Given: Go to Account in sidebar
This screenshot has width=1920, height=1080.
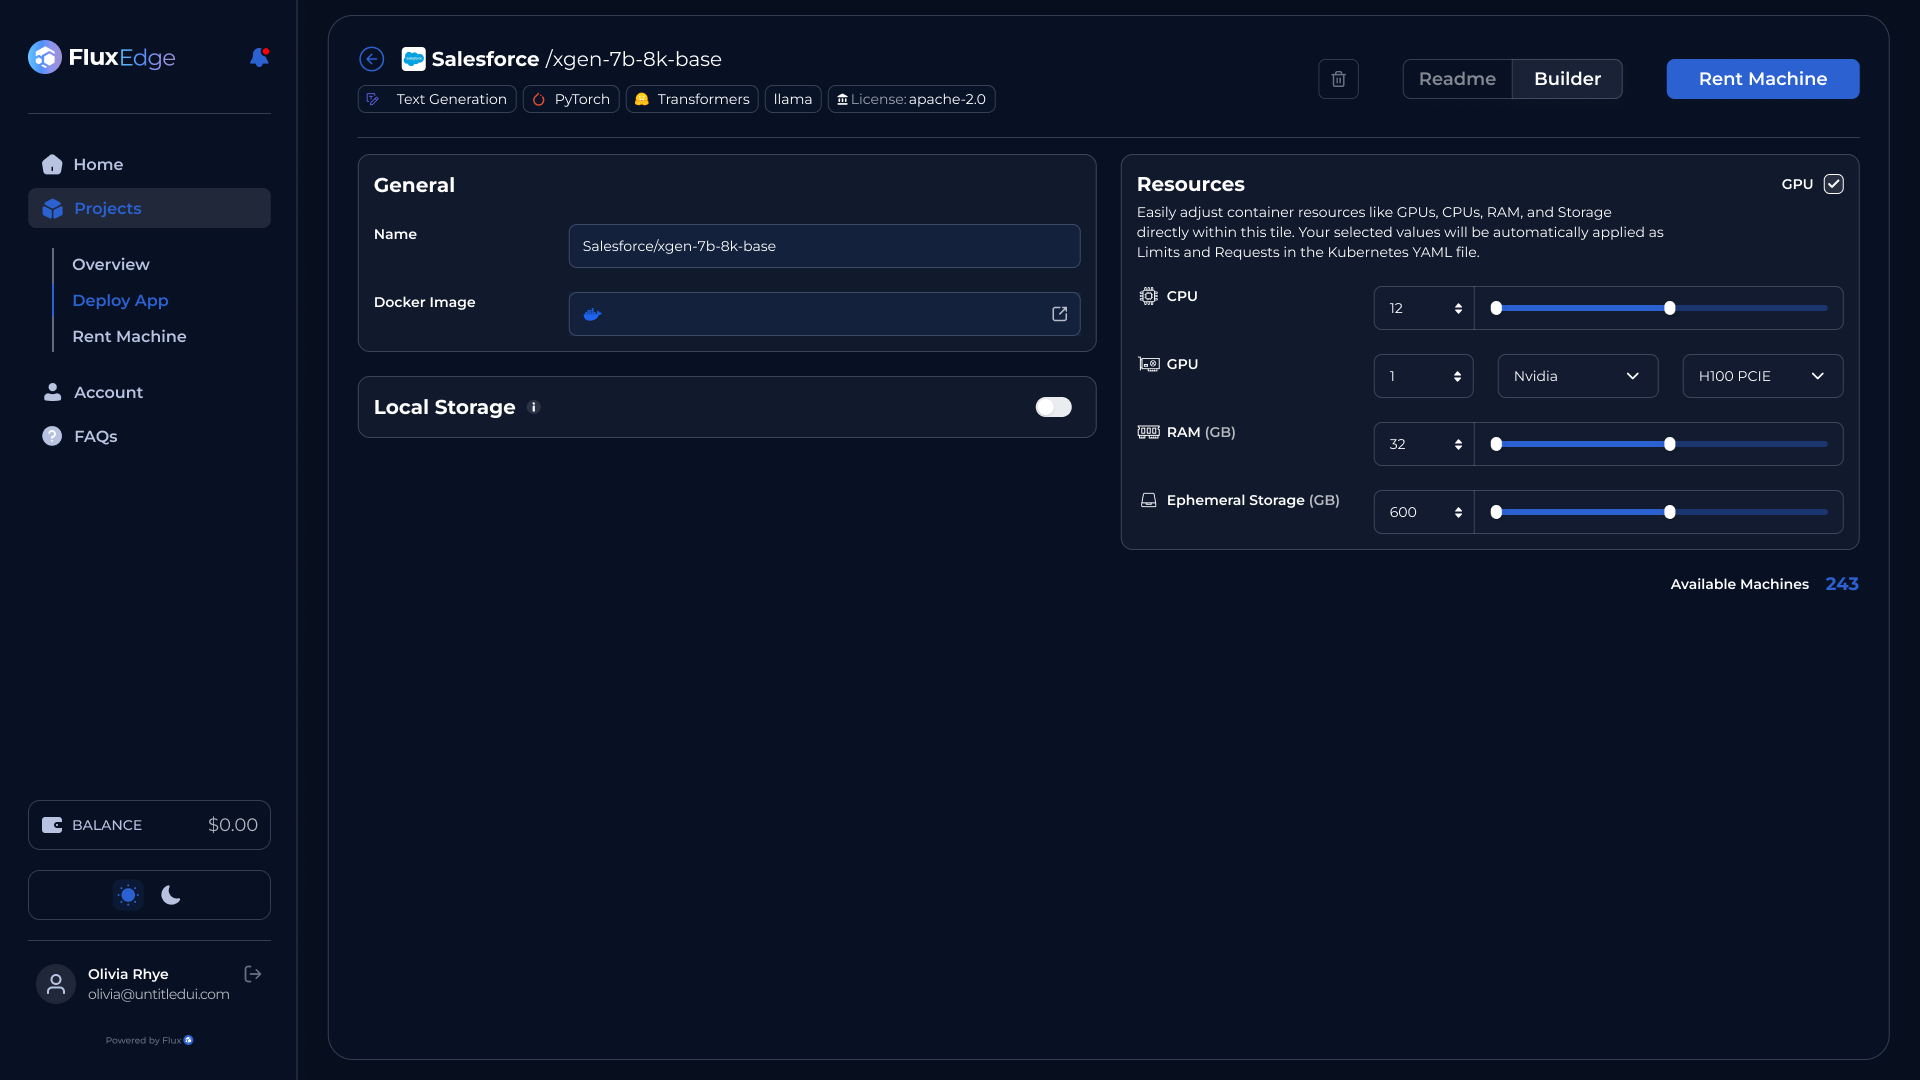Looking at the screenshot, I should pos(108,392).
